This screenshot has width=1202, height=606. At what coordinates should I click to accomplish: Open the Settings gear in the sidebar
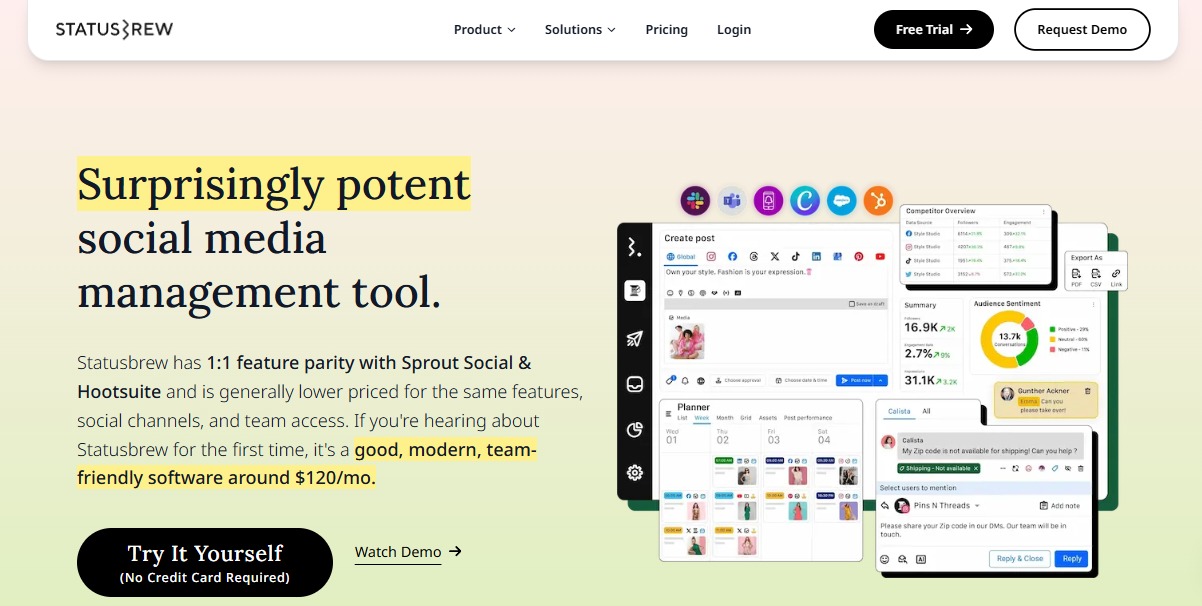[634, 472]
